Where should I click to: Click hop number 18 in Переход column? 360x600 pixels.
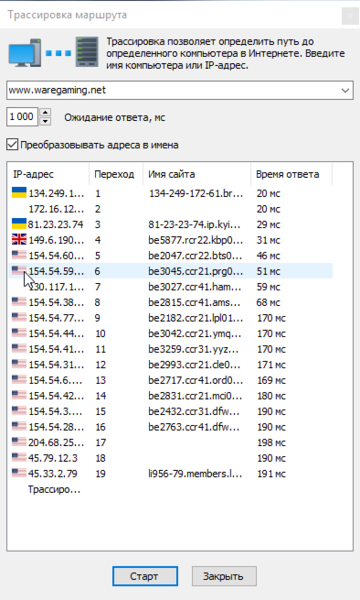tap(100, 458)
